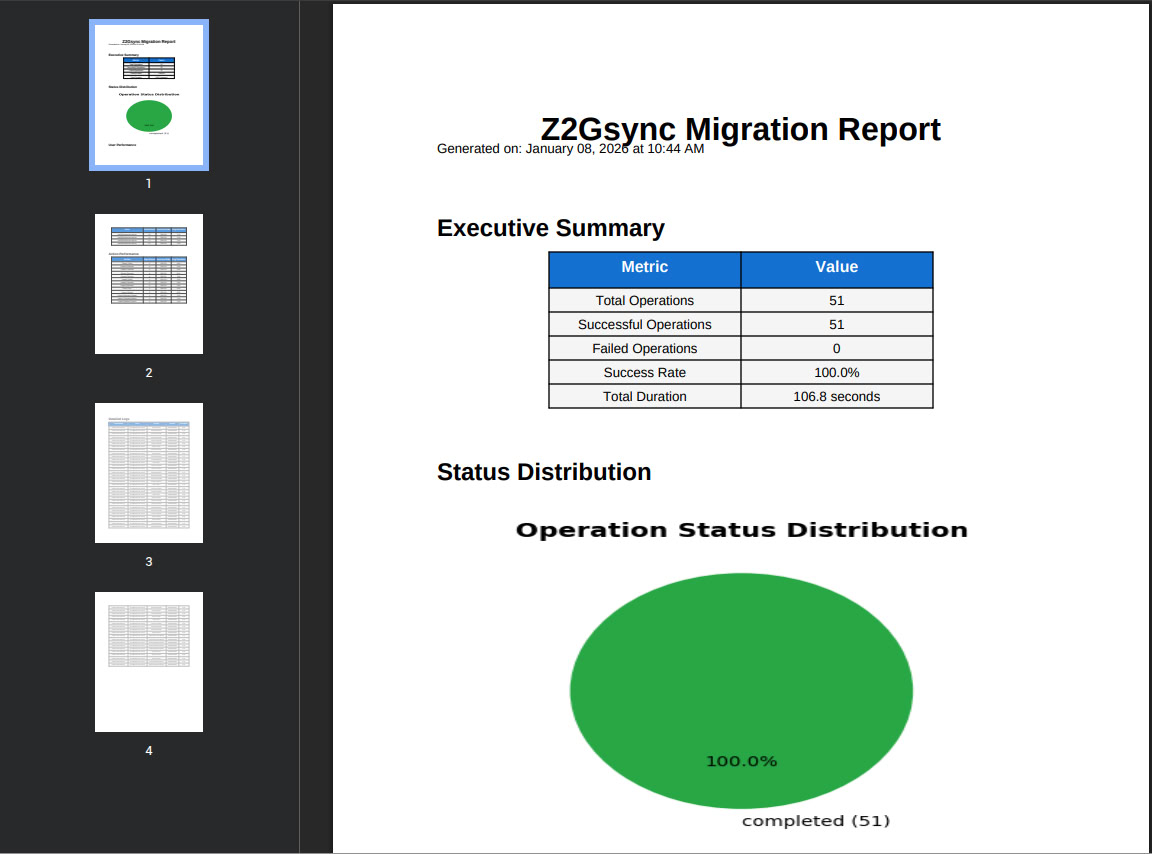Click the Operation Status Distribution chart title
The image size is (1152, 854).
(740, 529)
